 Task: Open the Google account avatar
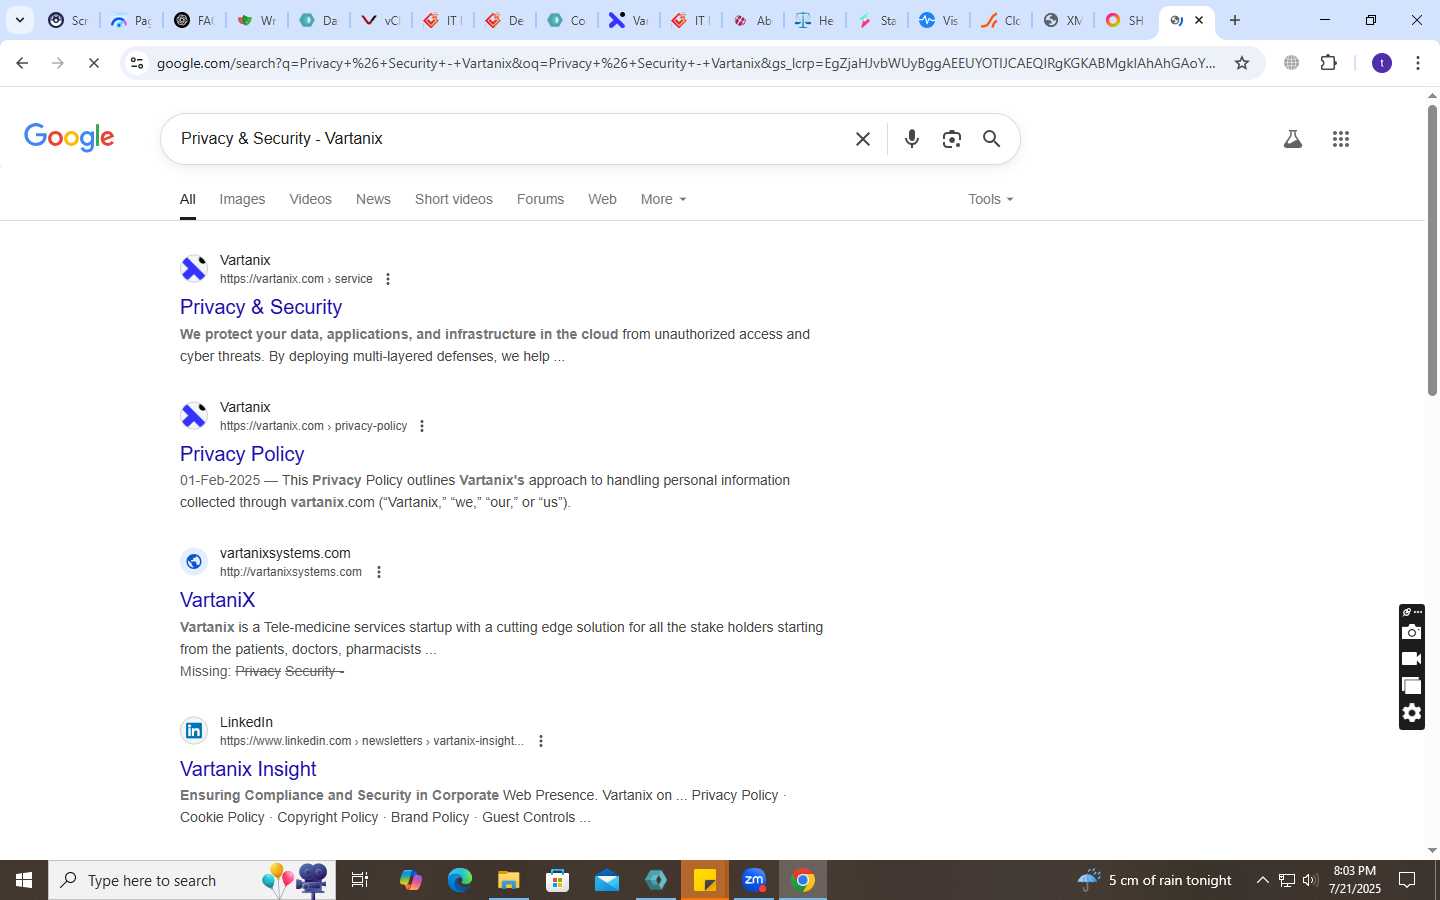(1382, 63)
